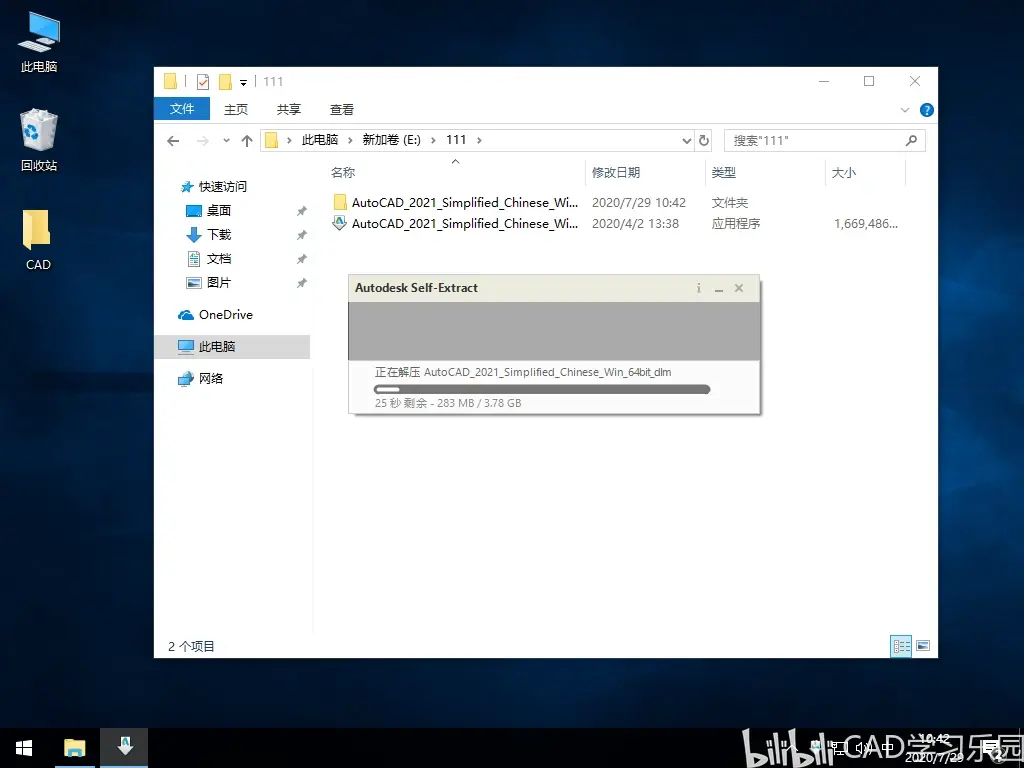
Task: Switch to details view icon
Action: pyautogui.click(x=901, y=647)
